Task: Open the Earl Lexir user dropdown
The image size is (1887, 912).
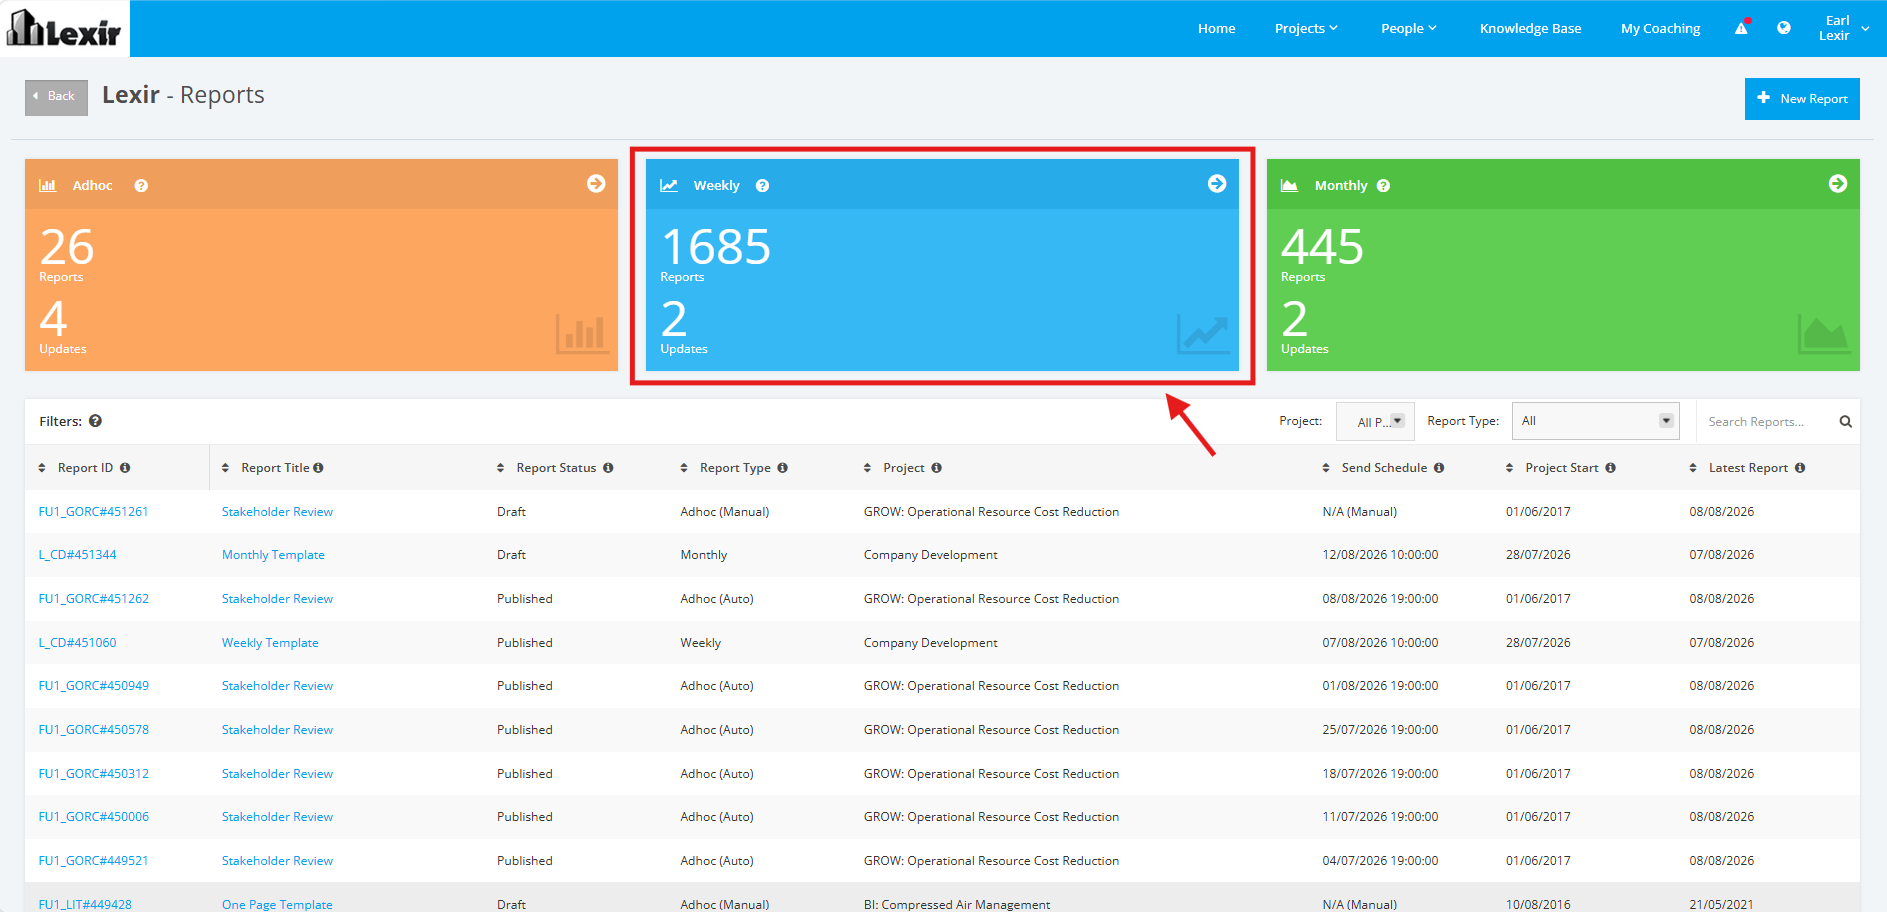Action: click(1844, 28)
